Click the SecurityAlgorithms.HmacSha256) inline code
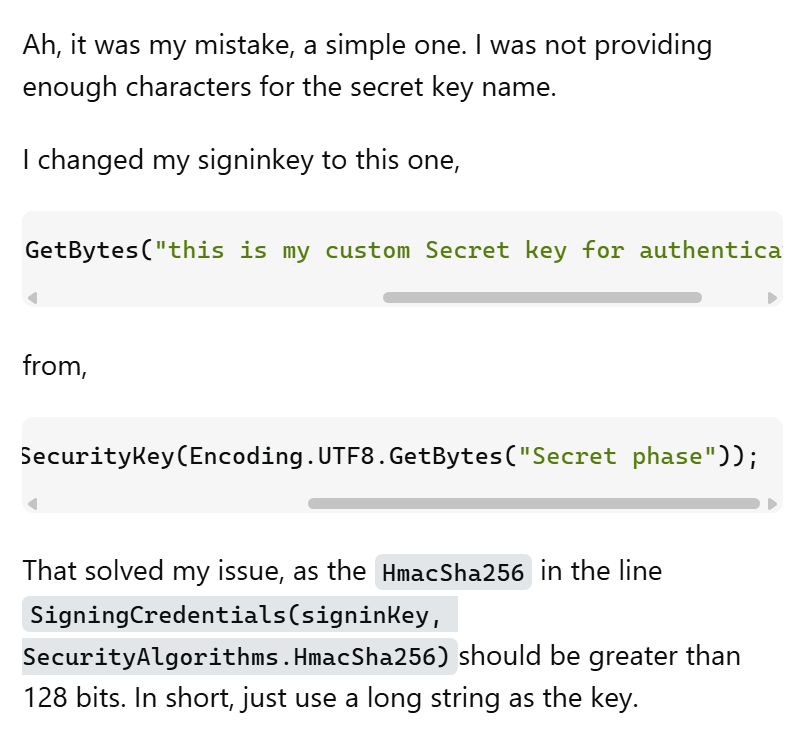 [x=240, y=657]
